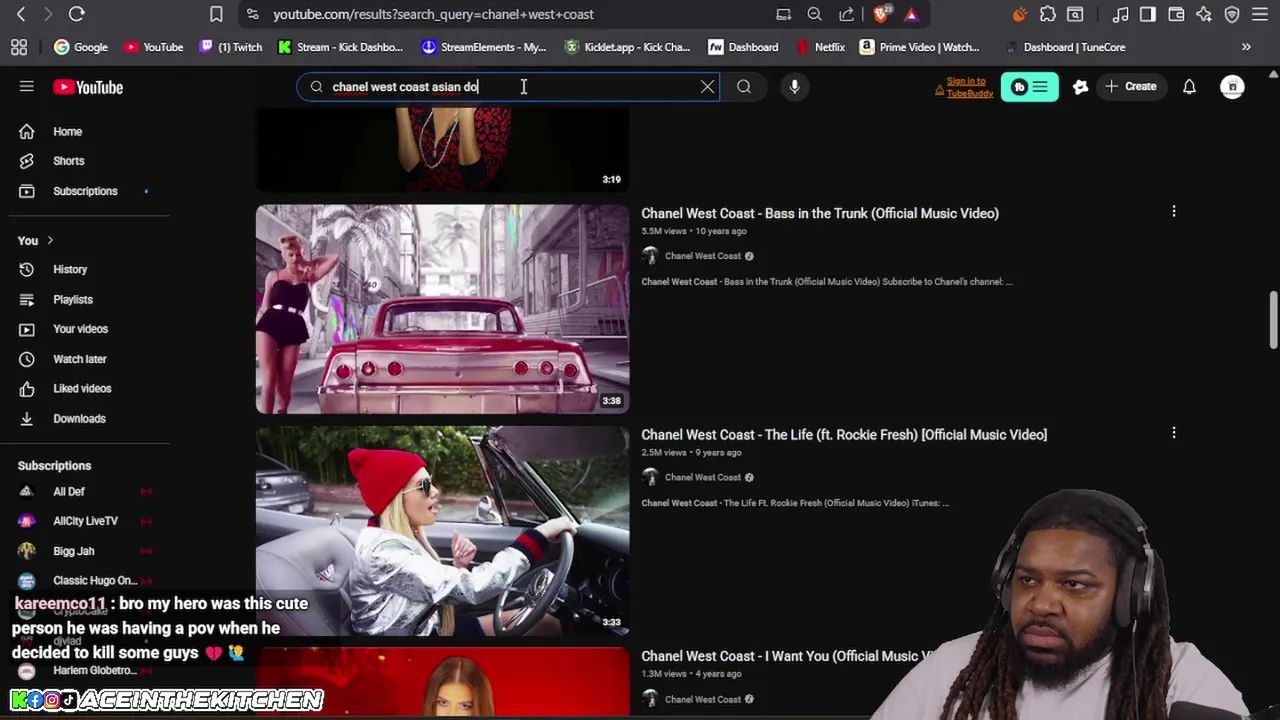This screenshot has height=720, width=1280.
Task: Click the YouTube logo
Action: [88, 87]
